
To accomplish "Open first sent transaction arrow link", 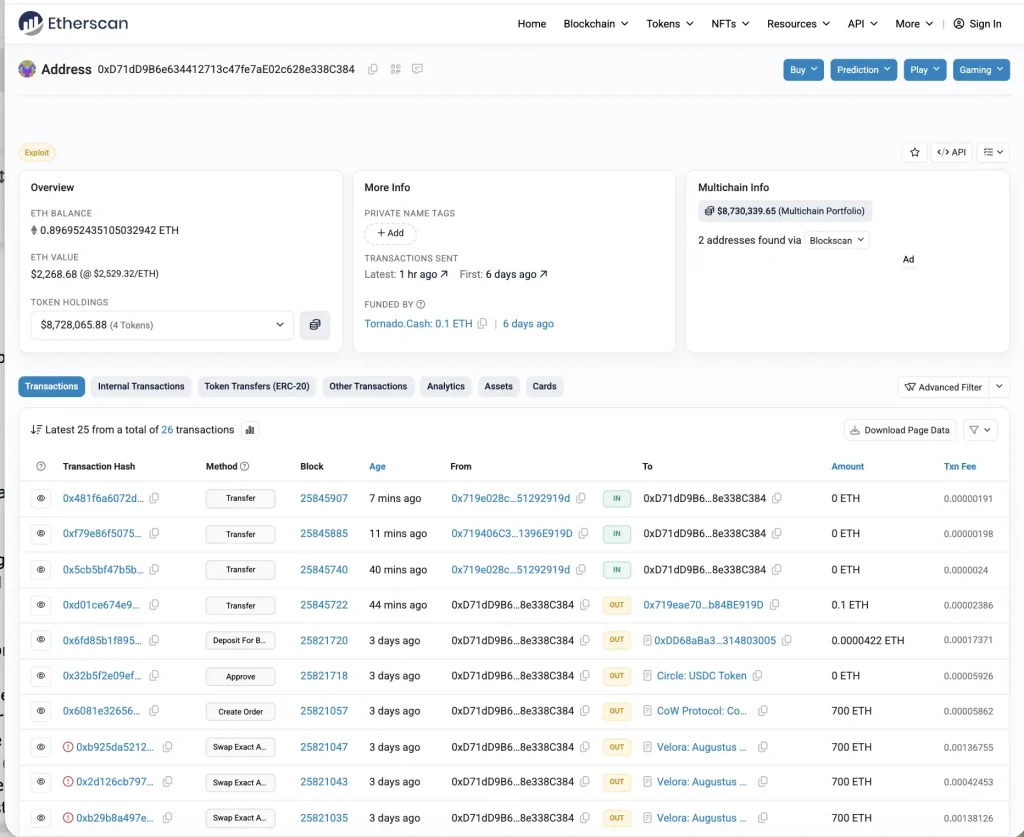I will [543, 274].
